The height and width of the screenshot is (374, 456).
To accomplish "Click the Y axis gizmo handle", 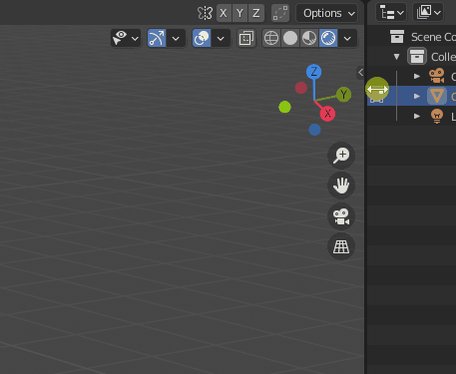I will click(343, 95).
